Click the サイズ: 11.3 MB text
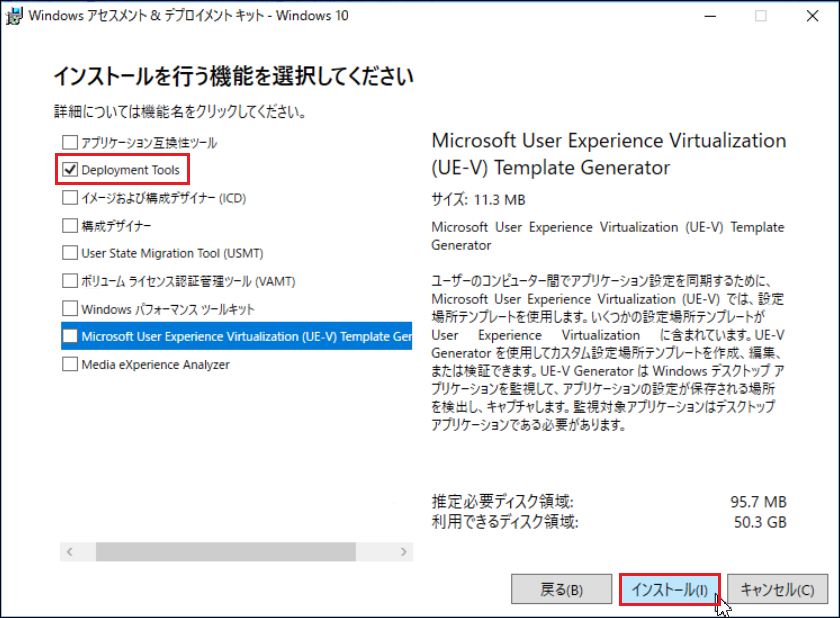 pyautogui.click(x=478, y=200)
